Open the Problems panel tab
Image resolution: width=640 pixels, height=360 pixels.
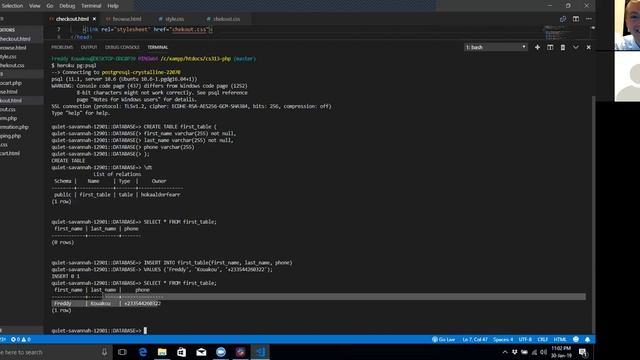click(x=62, y=47)
